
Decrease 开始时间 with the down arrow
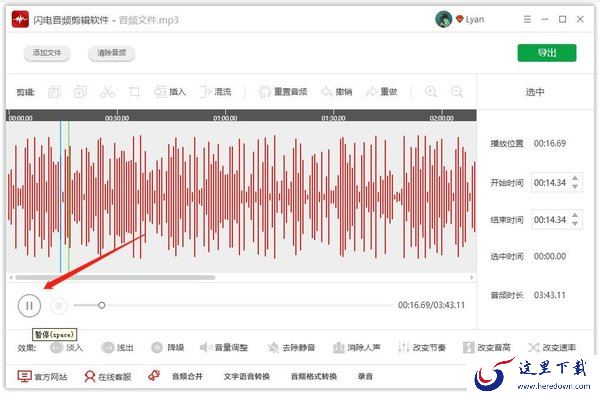point(575,187)
